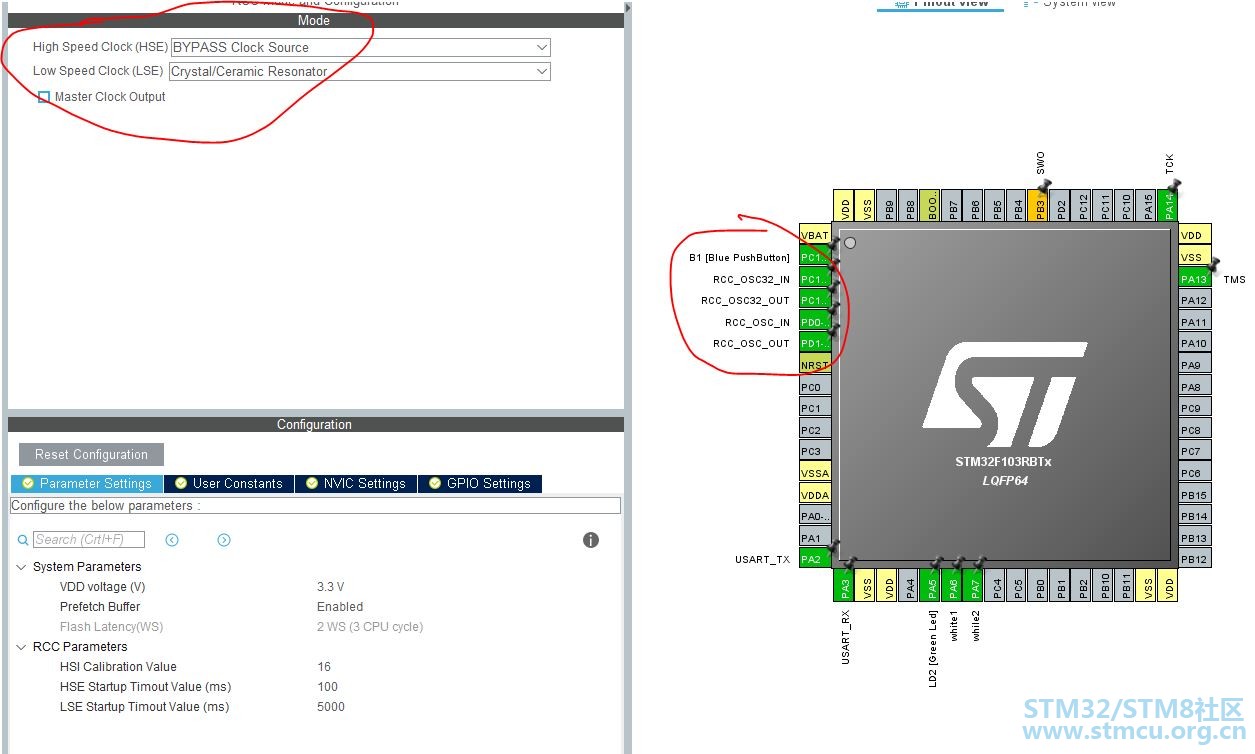Collapse the RCC Parameters group

(x=22, y=647)
